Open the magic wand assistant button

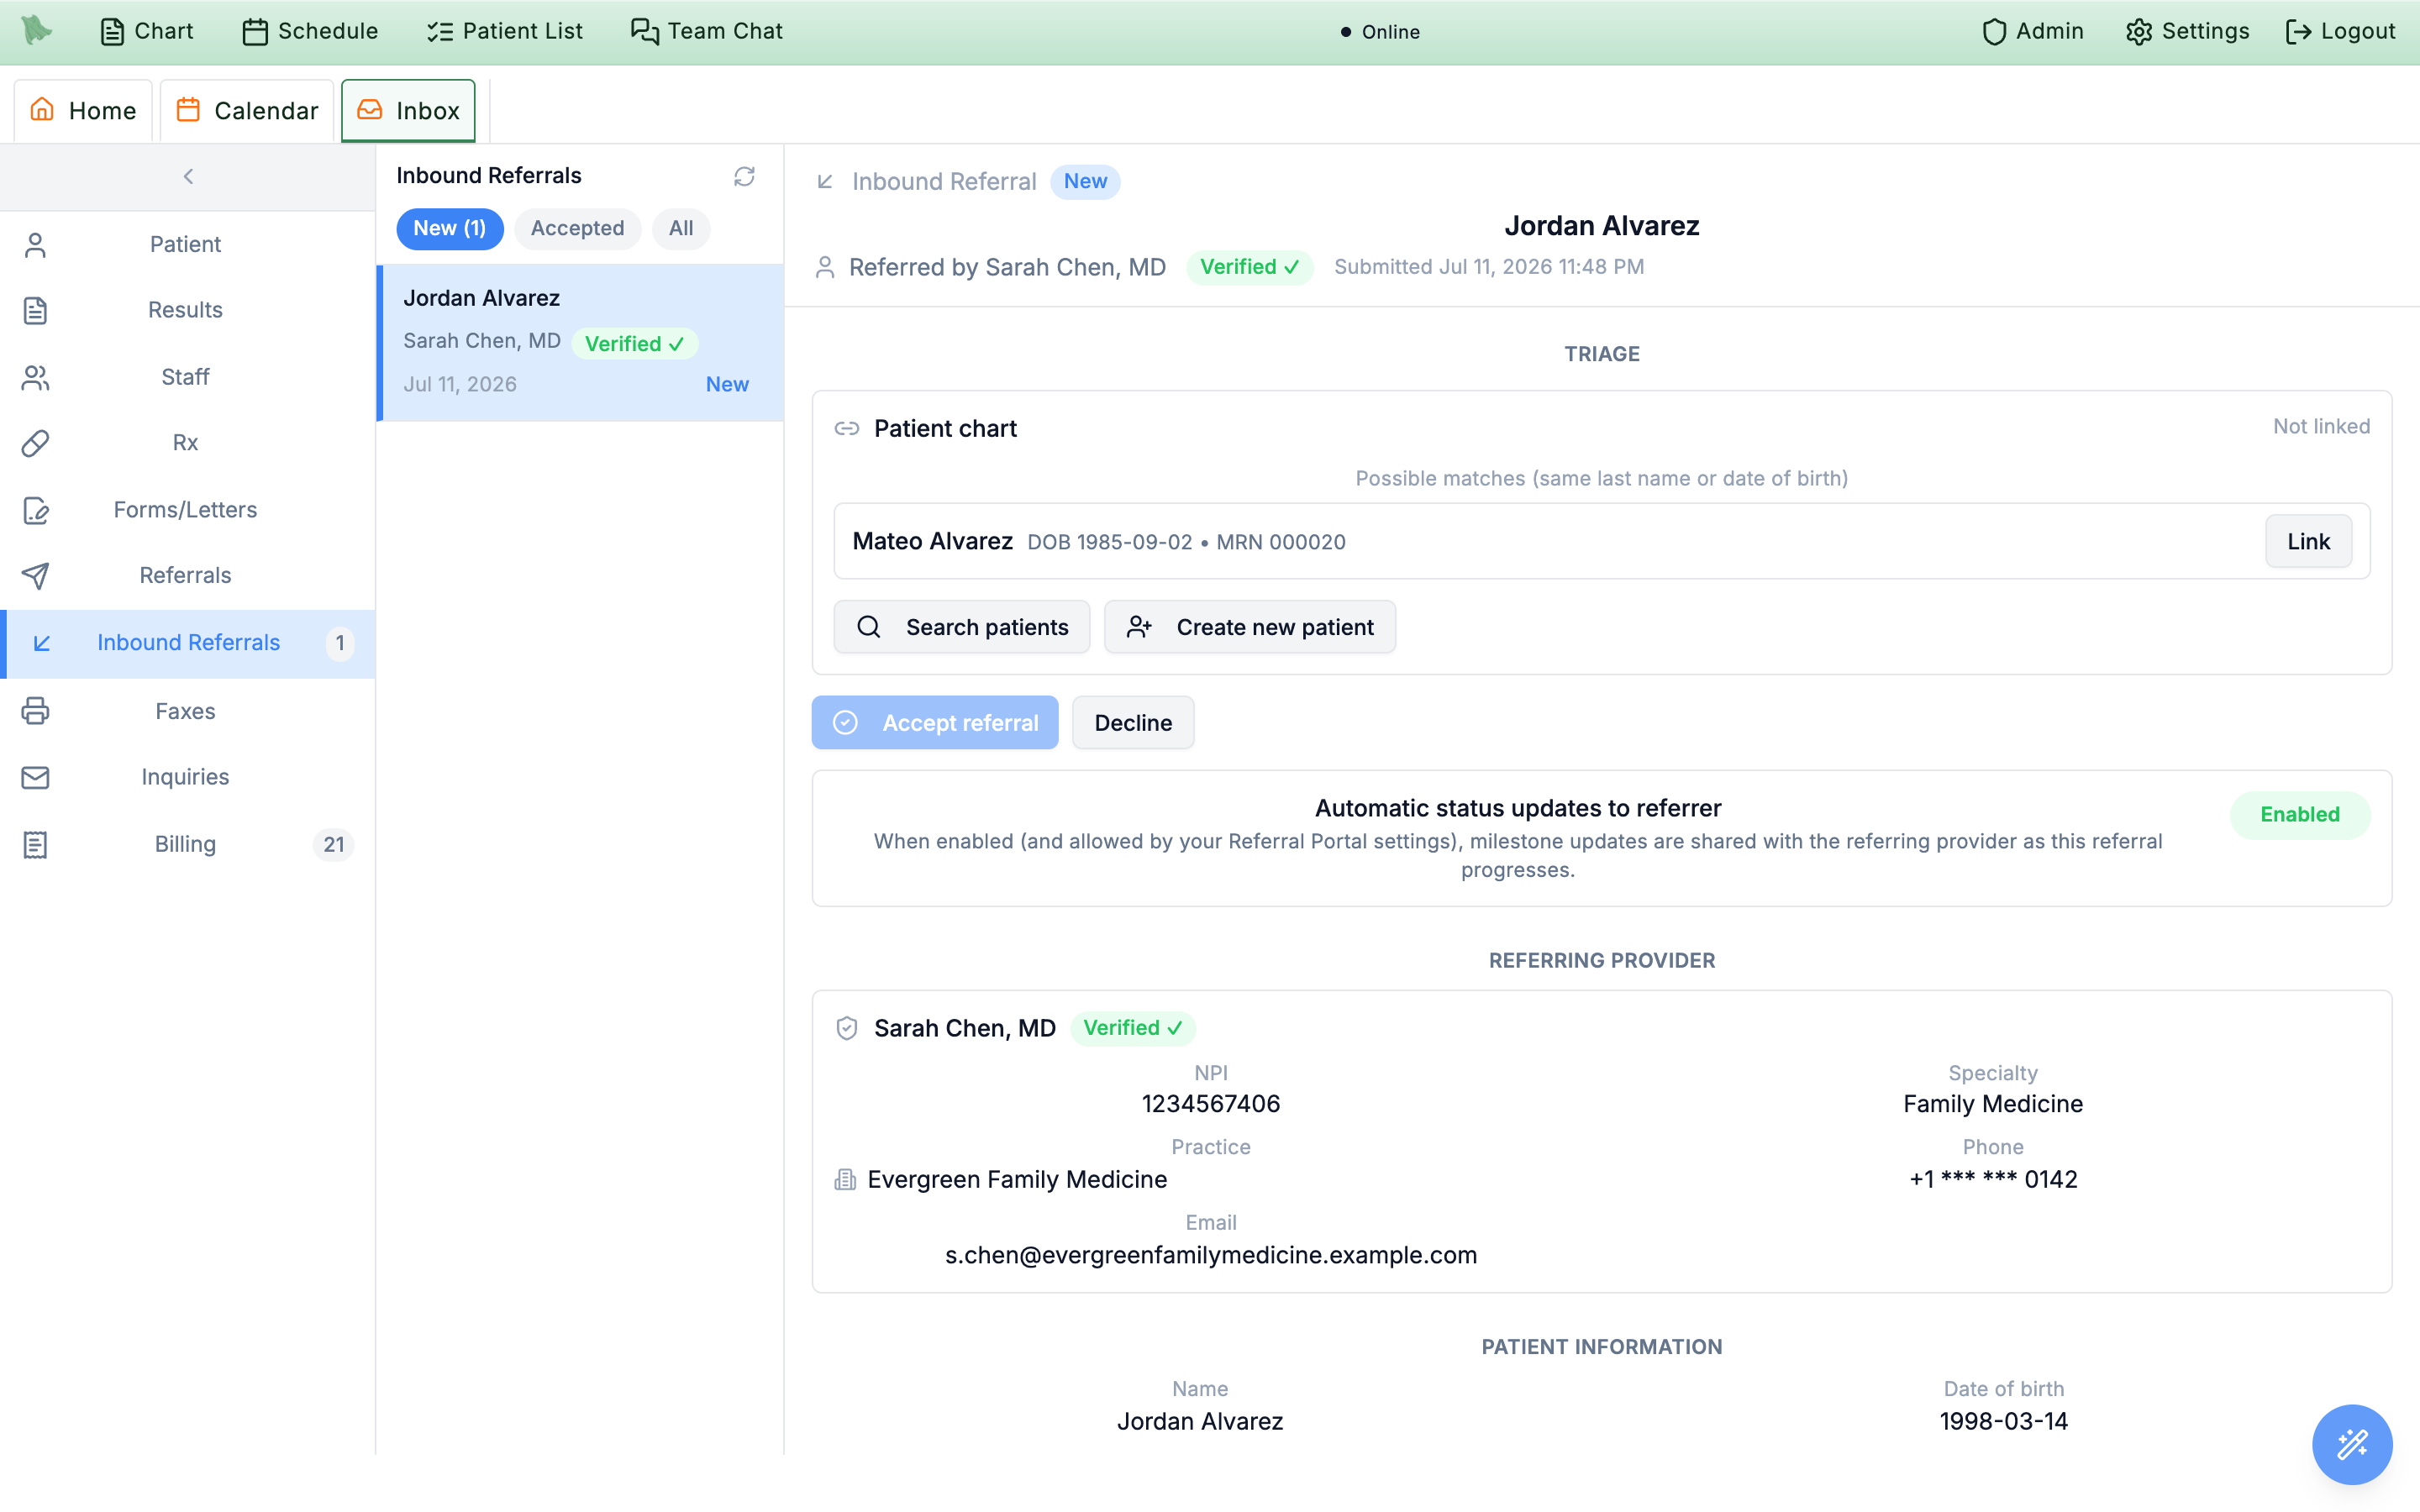click(2352, 1445)
